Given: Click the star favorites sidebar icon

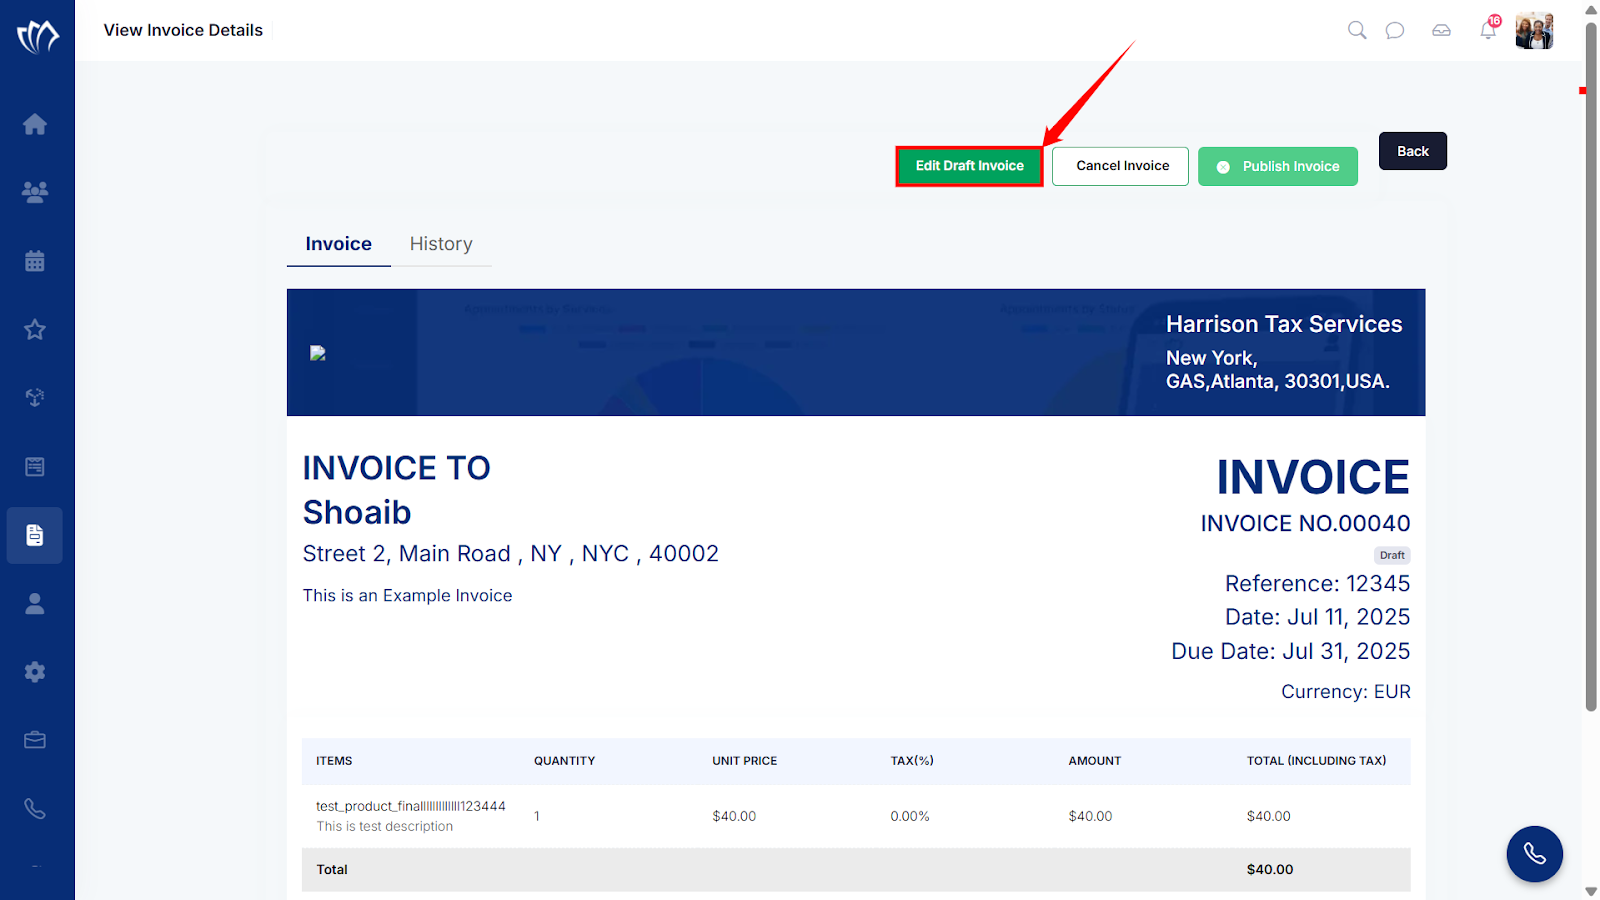Looking at the screenshot, I should pyautogui.click(x=35, y=329).
